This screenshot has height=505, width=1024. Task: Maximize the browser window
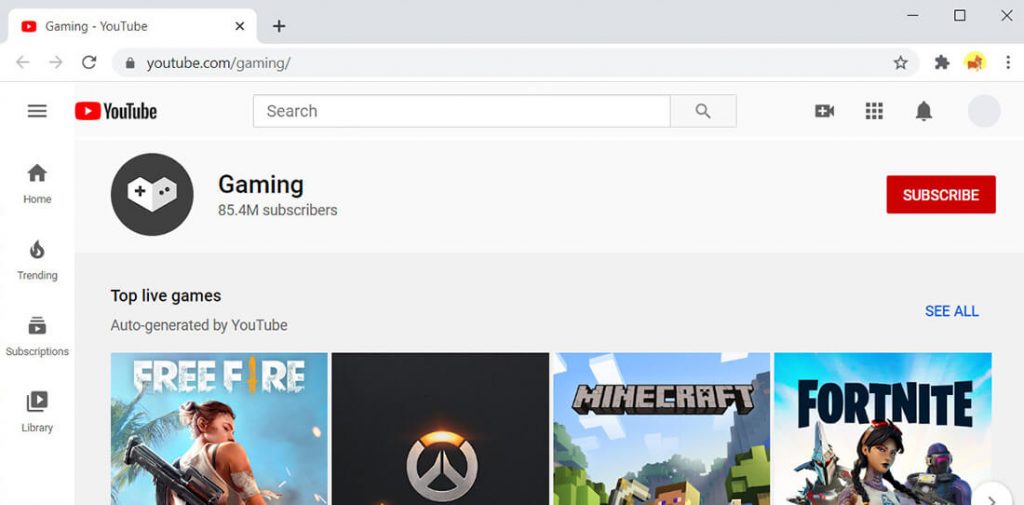(x=959, y=16)
